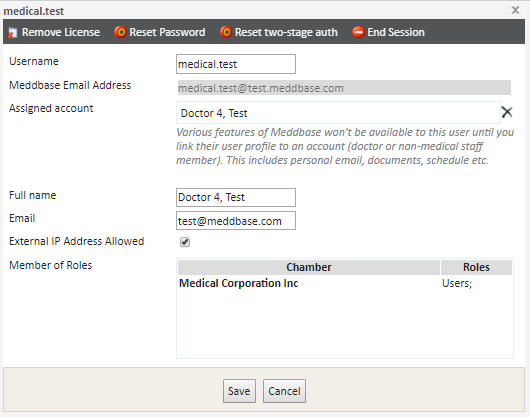Open the Assigned account field
This screenshot has height=417, width=530.
point(338,113)
